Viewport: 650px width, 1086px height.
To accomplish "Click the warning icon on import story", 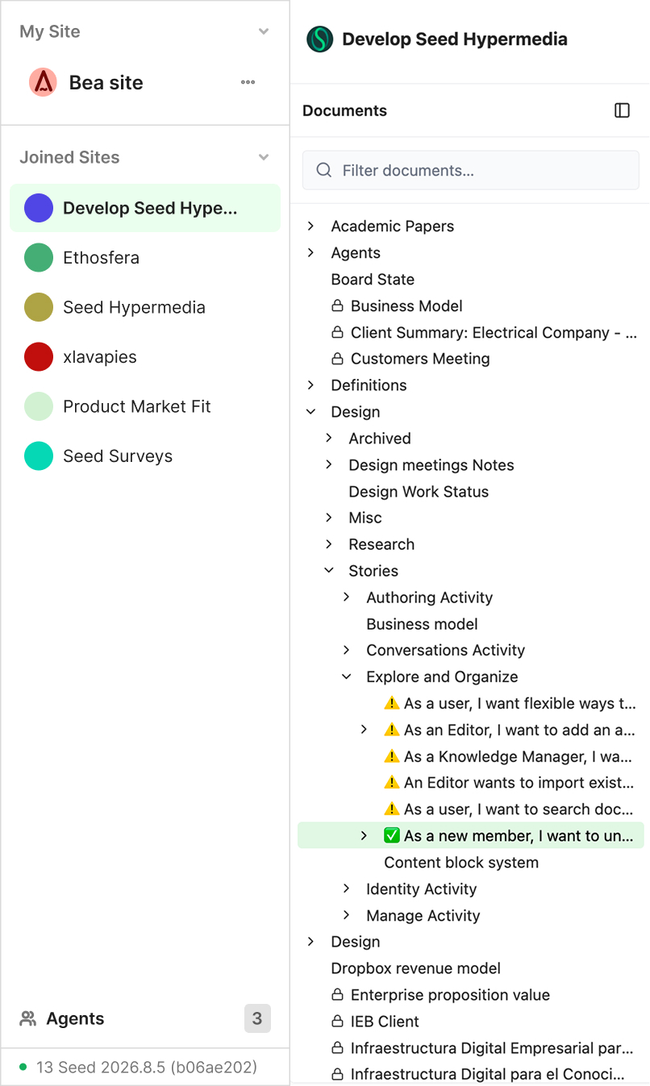I will pyautogui.click(x=392, y=783).
